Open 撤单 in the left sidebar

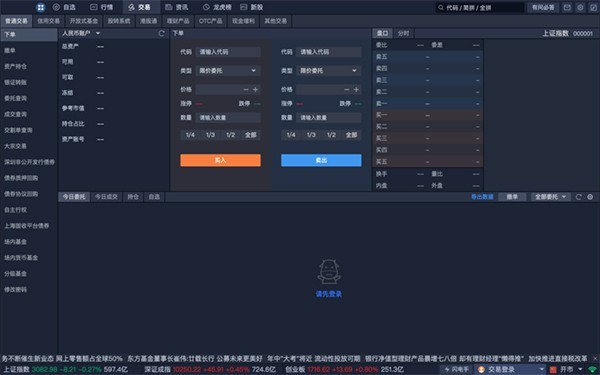10,51
